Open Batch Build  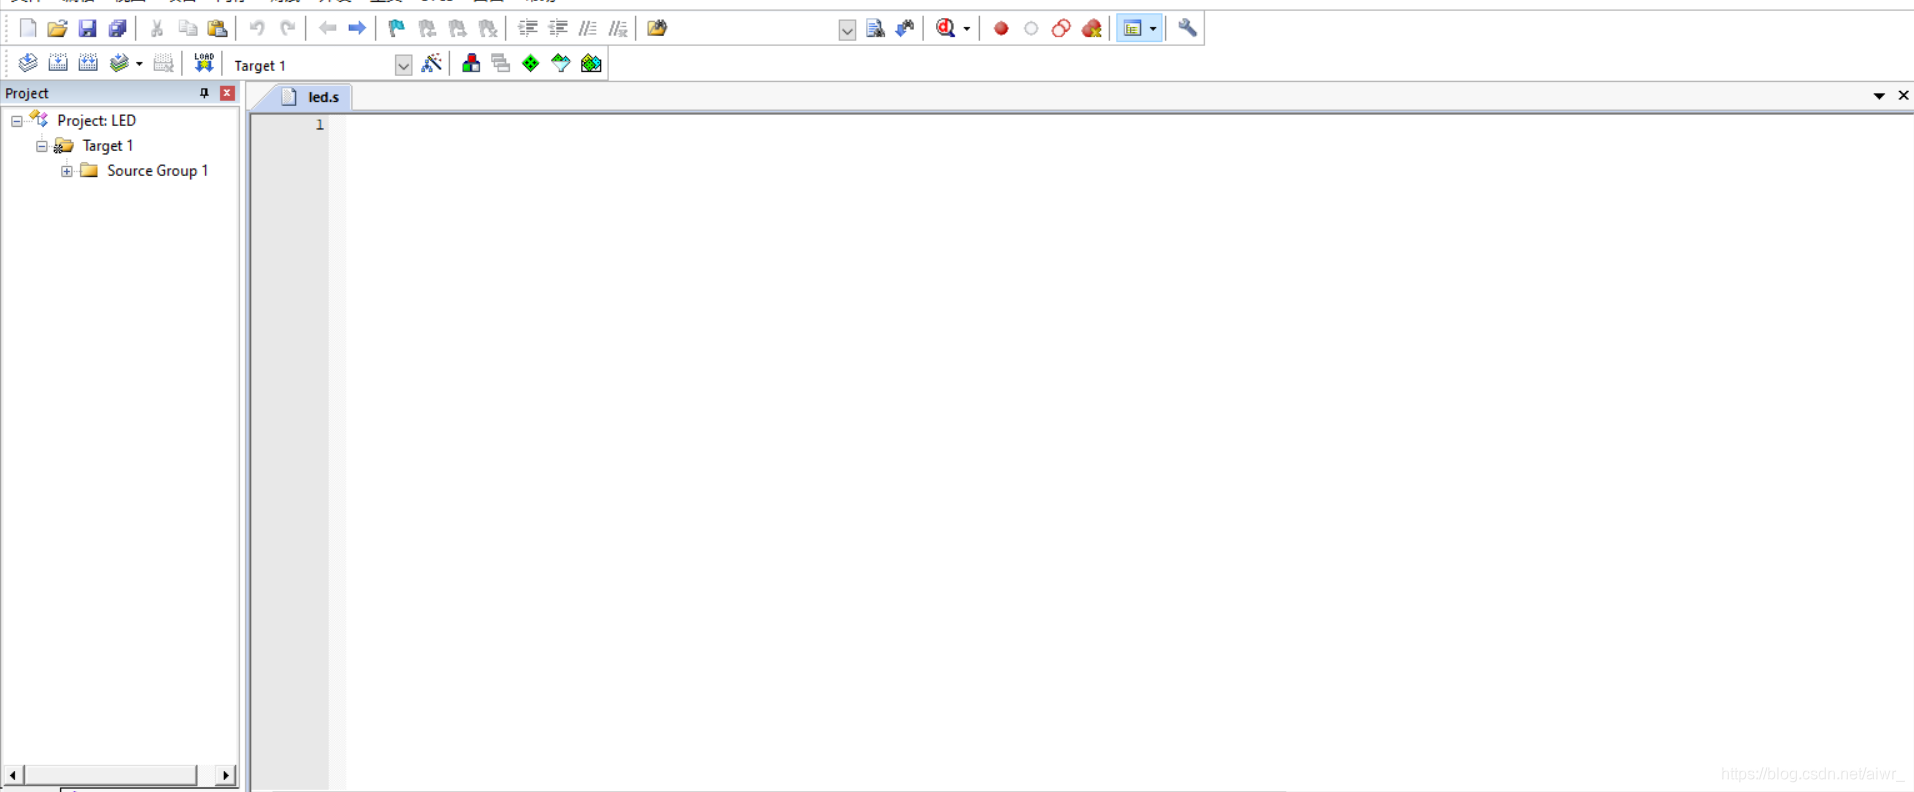[119, 63]
